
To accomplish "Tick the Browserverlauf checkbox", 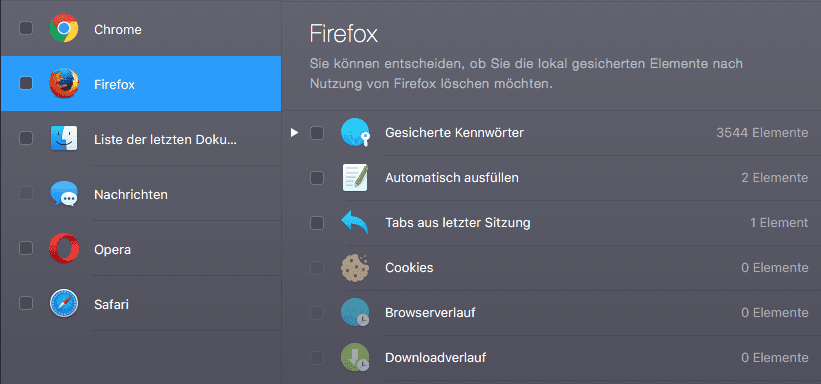I will [x=317, y=313].
